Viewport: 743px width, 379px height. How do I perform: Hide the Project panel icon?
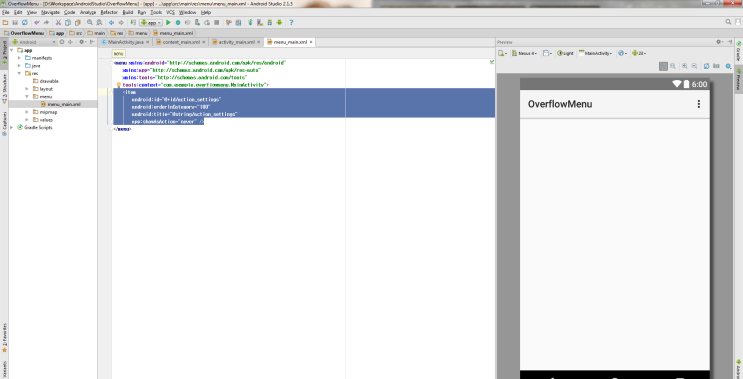click(x=92, y=42)
